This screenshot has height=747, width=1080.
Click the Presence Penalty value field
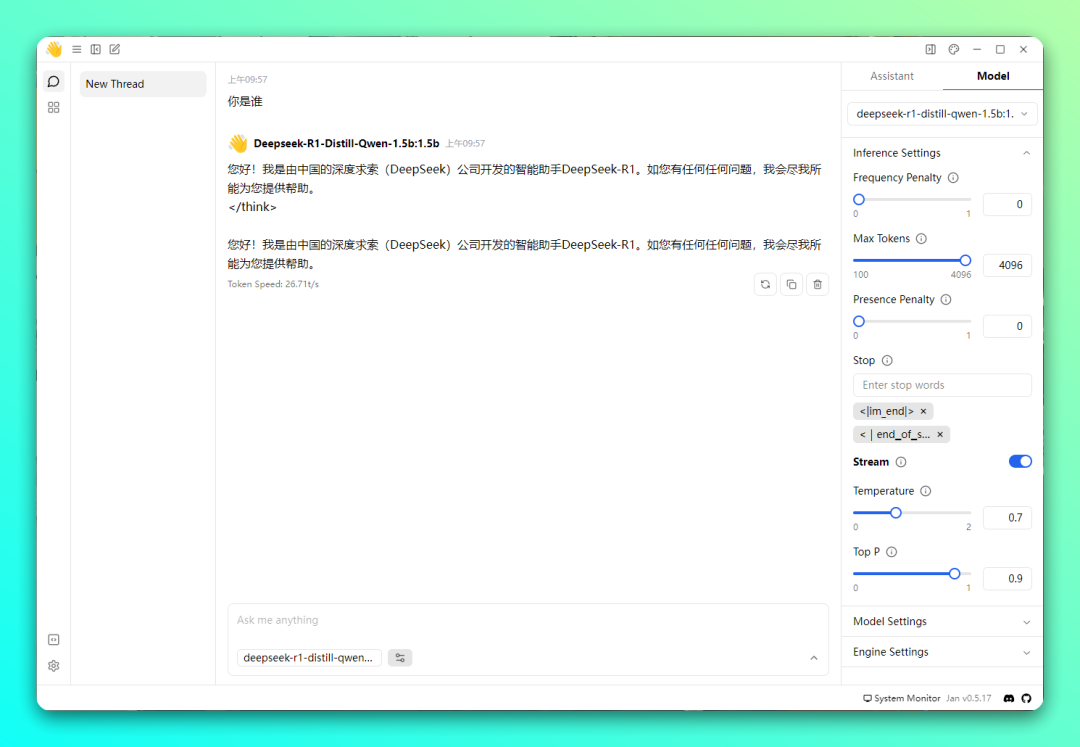(1007, 326)
